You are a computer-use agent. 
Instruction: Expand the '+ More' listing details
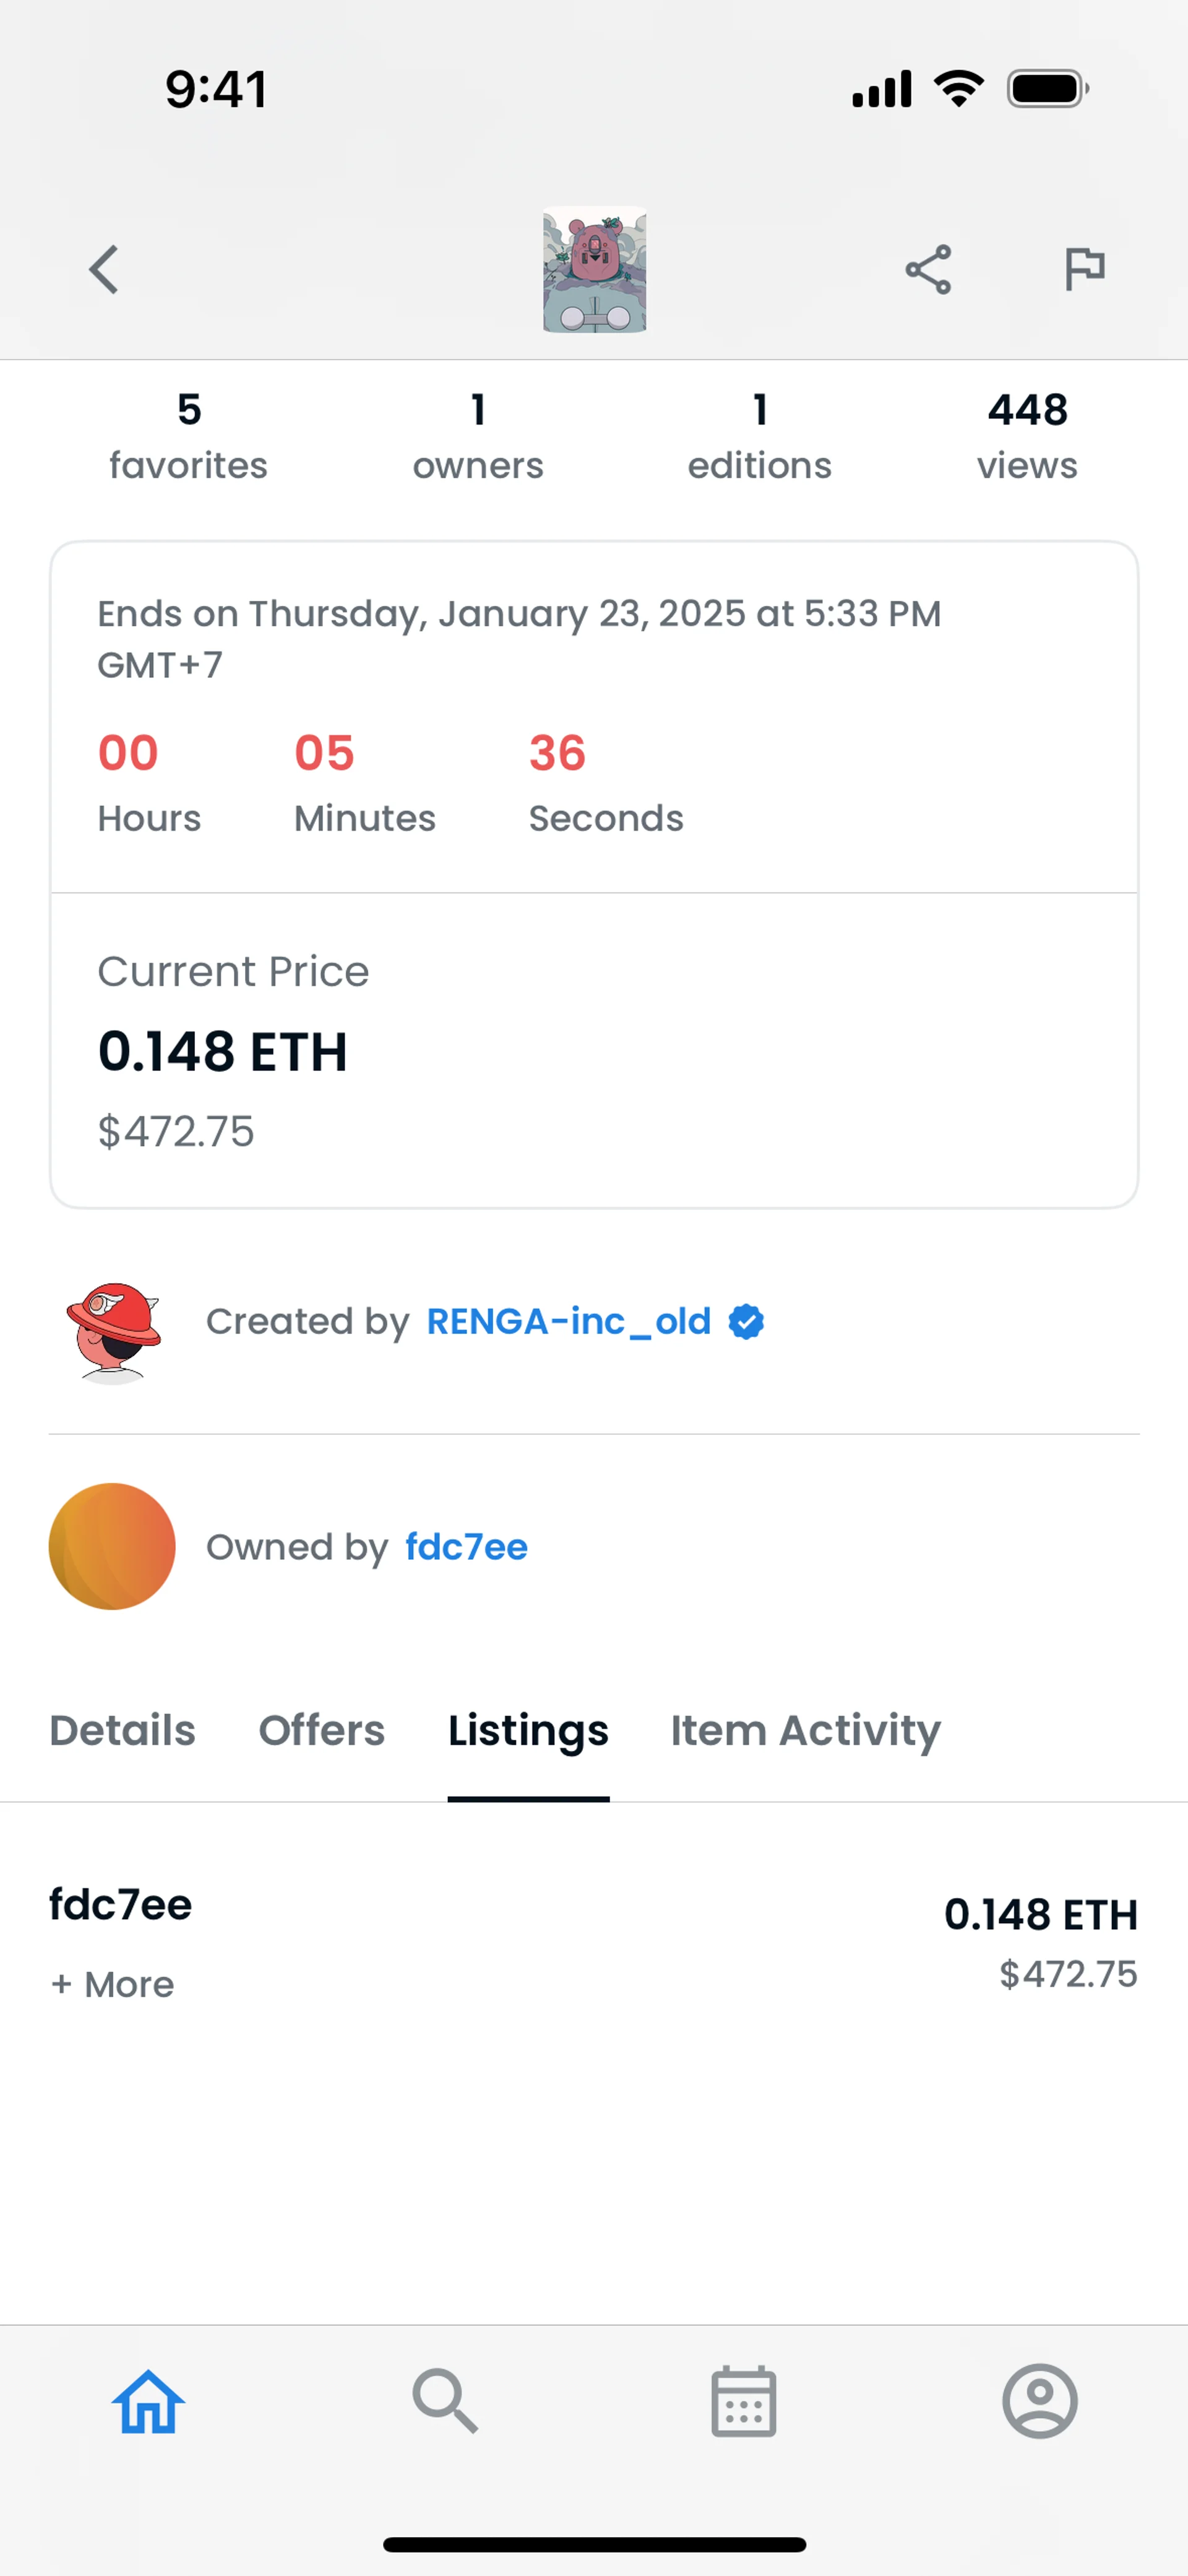(113, 1984)
